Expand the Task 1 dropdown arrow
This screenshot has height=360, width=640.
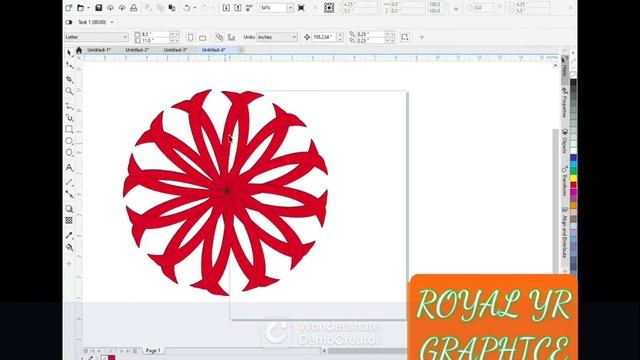pos(112,22)
